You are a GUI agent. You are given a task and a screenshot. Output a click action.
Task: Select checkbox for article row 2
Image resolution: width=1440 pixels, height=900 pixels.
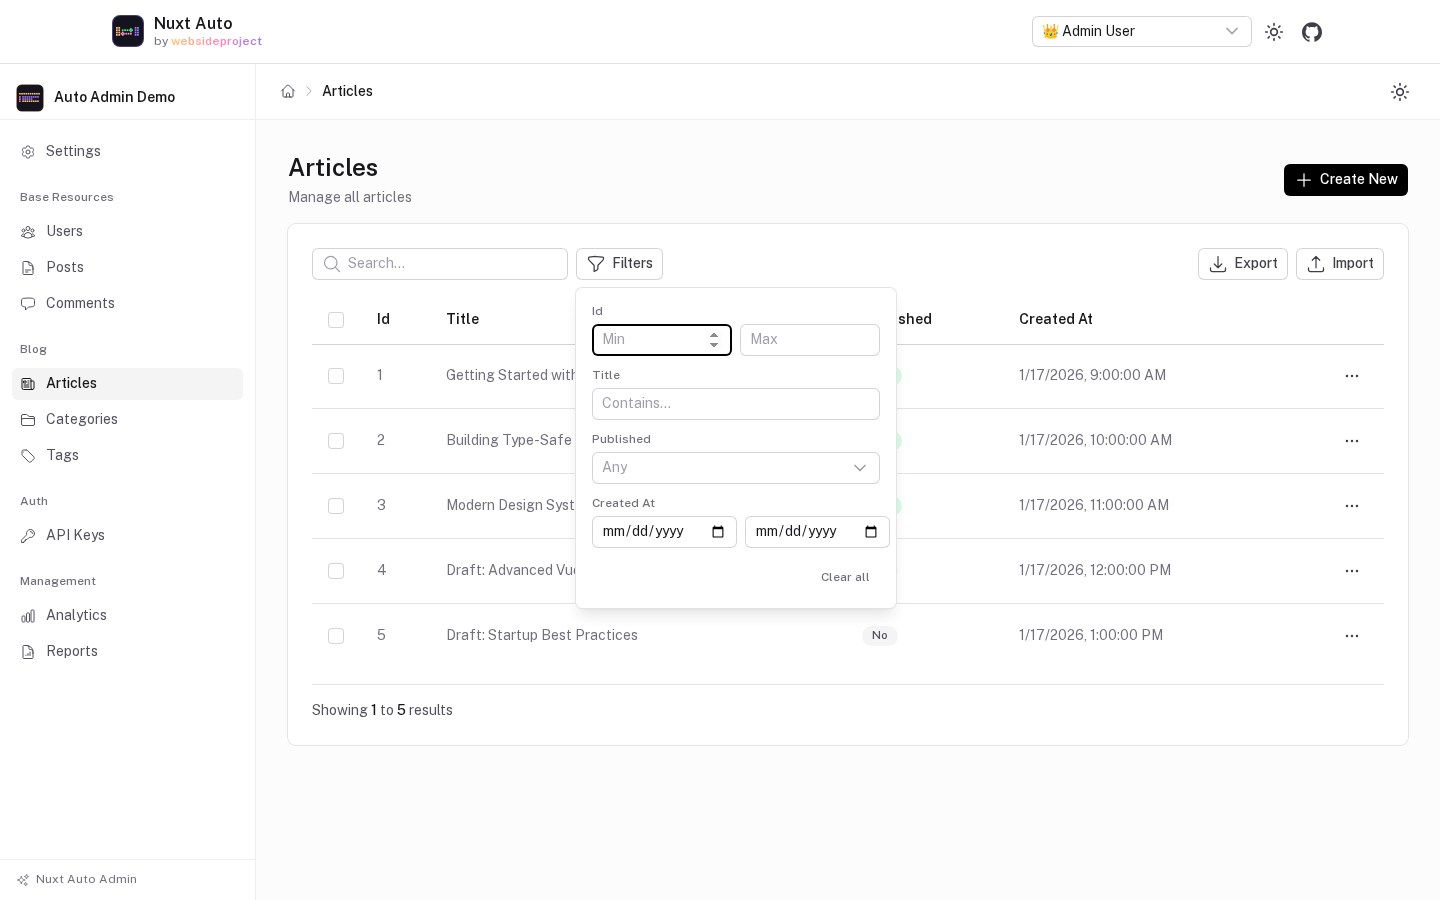coord(336,441)
